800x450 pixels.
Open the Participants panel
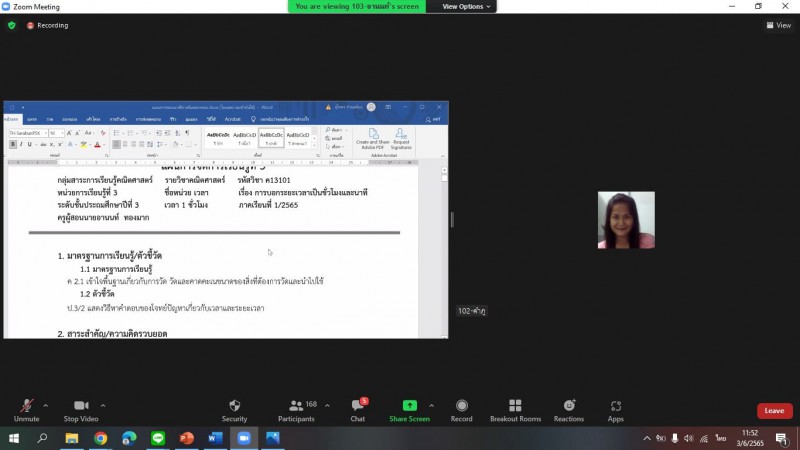[x=296, y=408]
